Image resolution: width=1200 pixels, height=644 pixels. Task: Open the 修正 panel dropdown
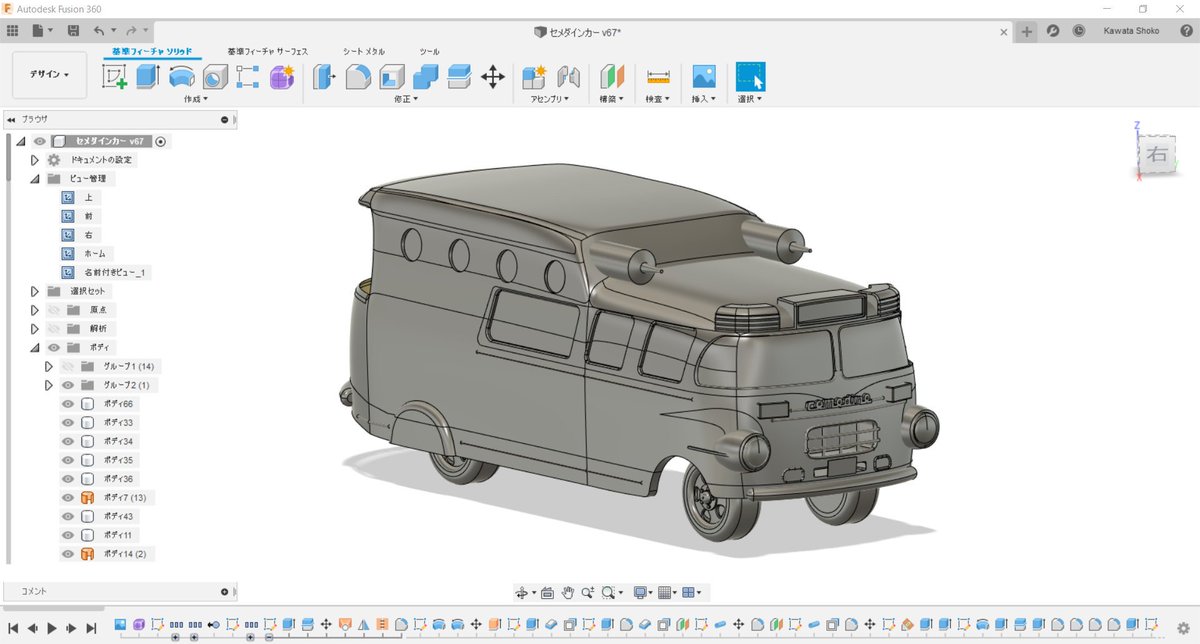point(406,99)
